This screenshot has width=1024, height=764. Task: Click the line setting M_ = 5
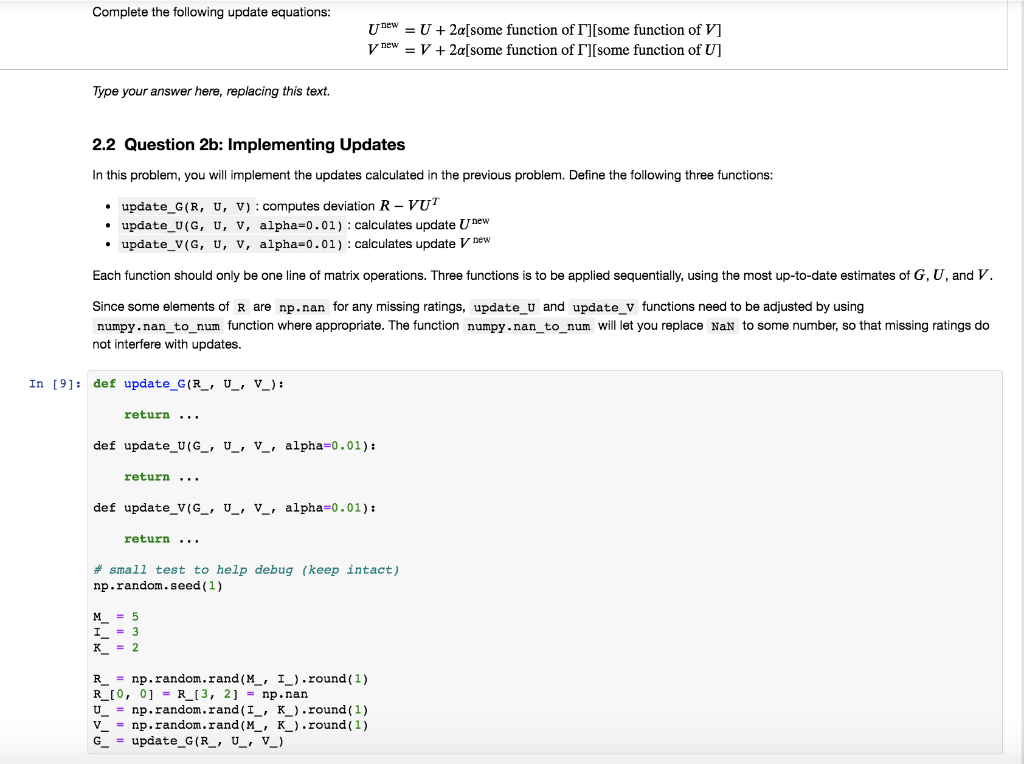pyautogui.click(x=115, y=616)
